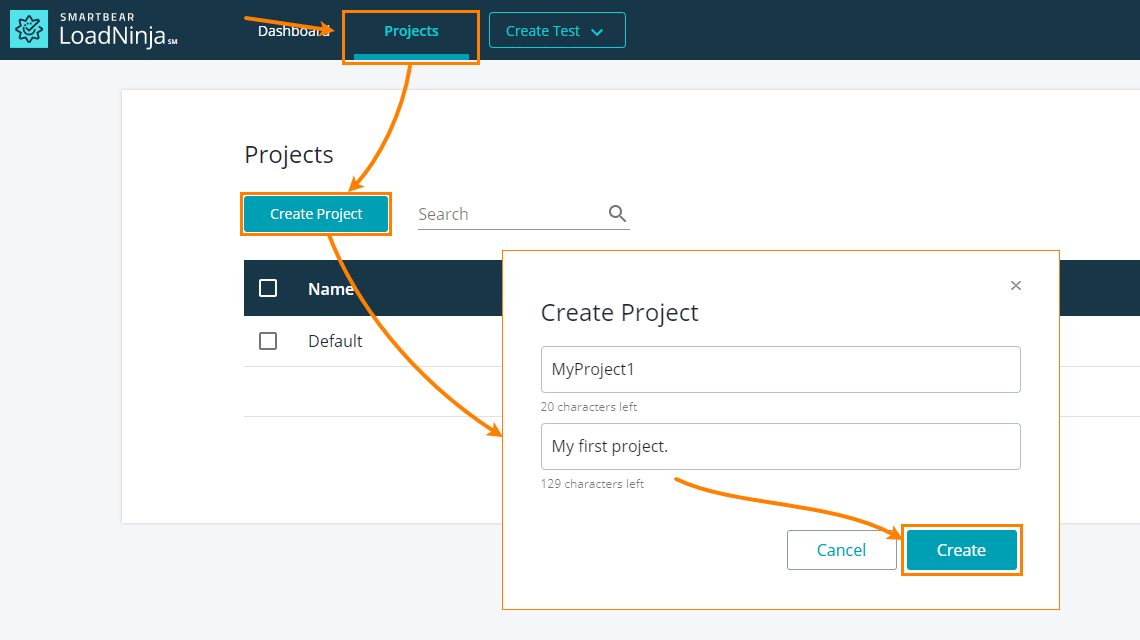Toggle the select-all checkbox in table header
This screenshot has width=1140, height=640.
point(268,288)
